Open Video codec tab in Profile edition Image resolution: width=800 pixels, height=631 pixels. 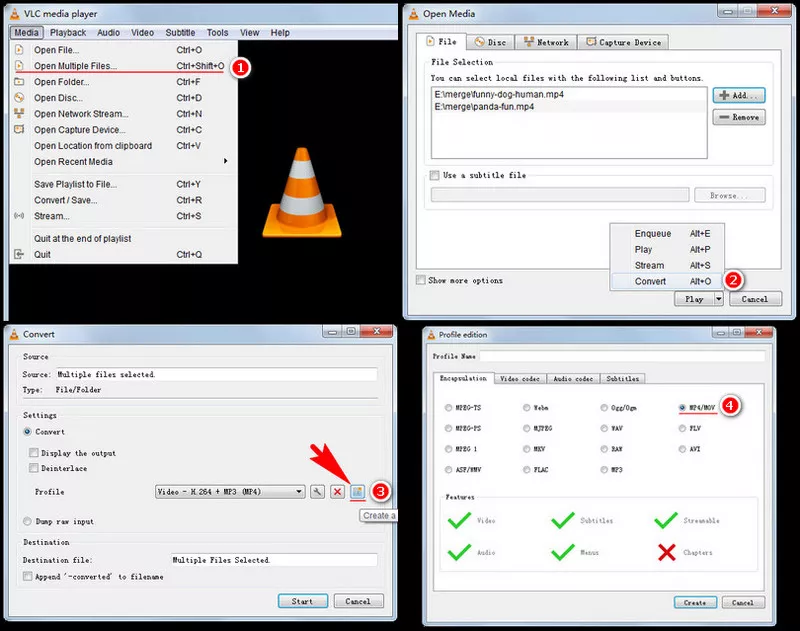click(x=519, y=378)
